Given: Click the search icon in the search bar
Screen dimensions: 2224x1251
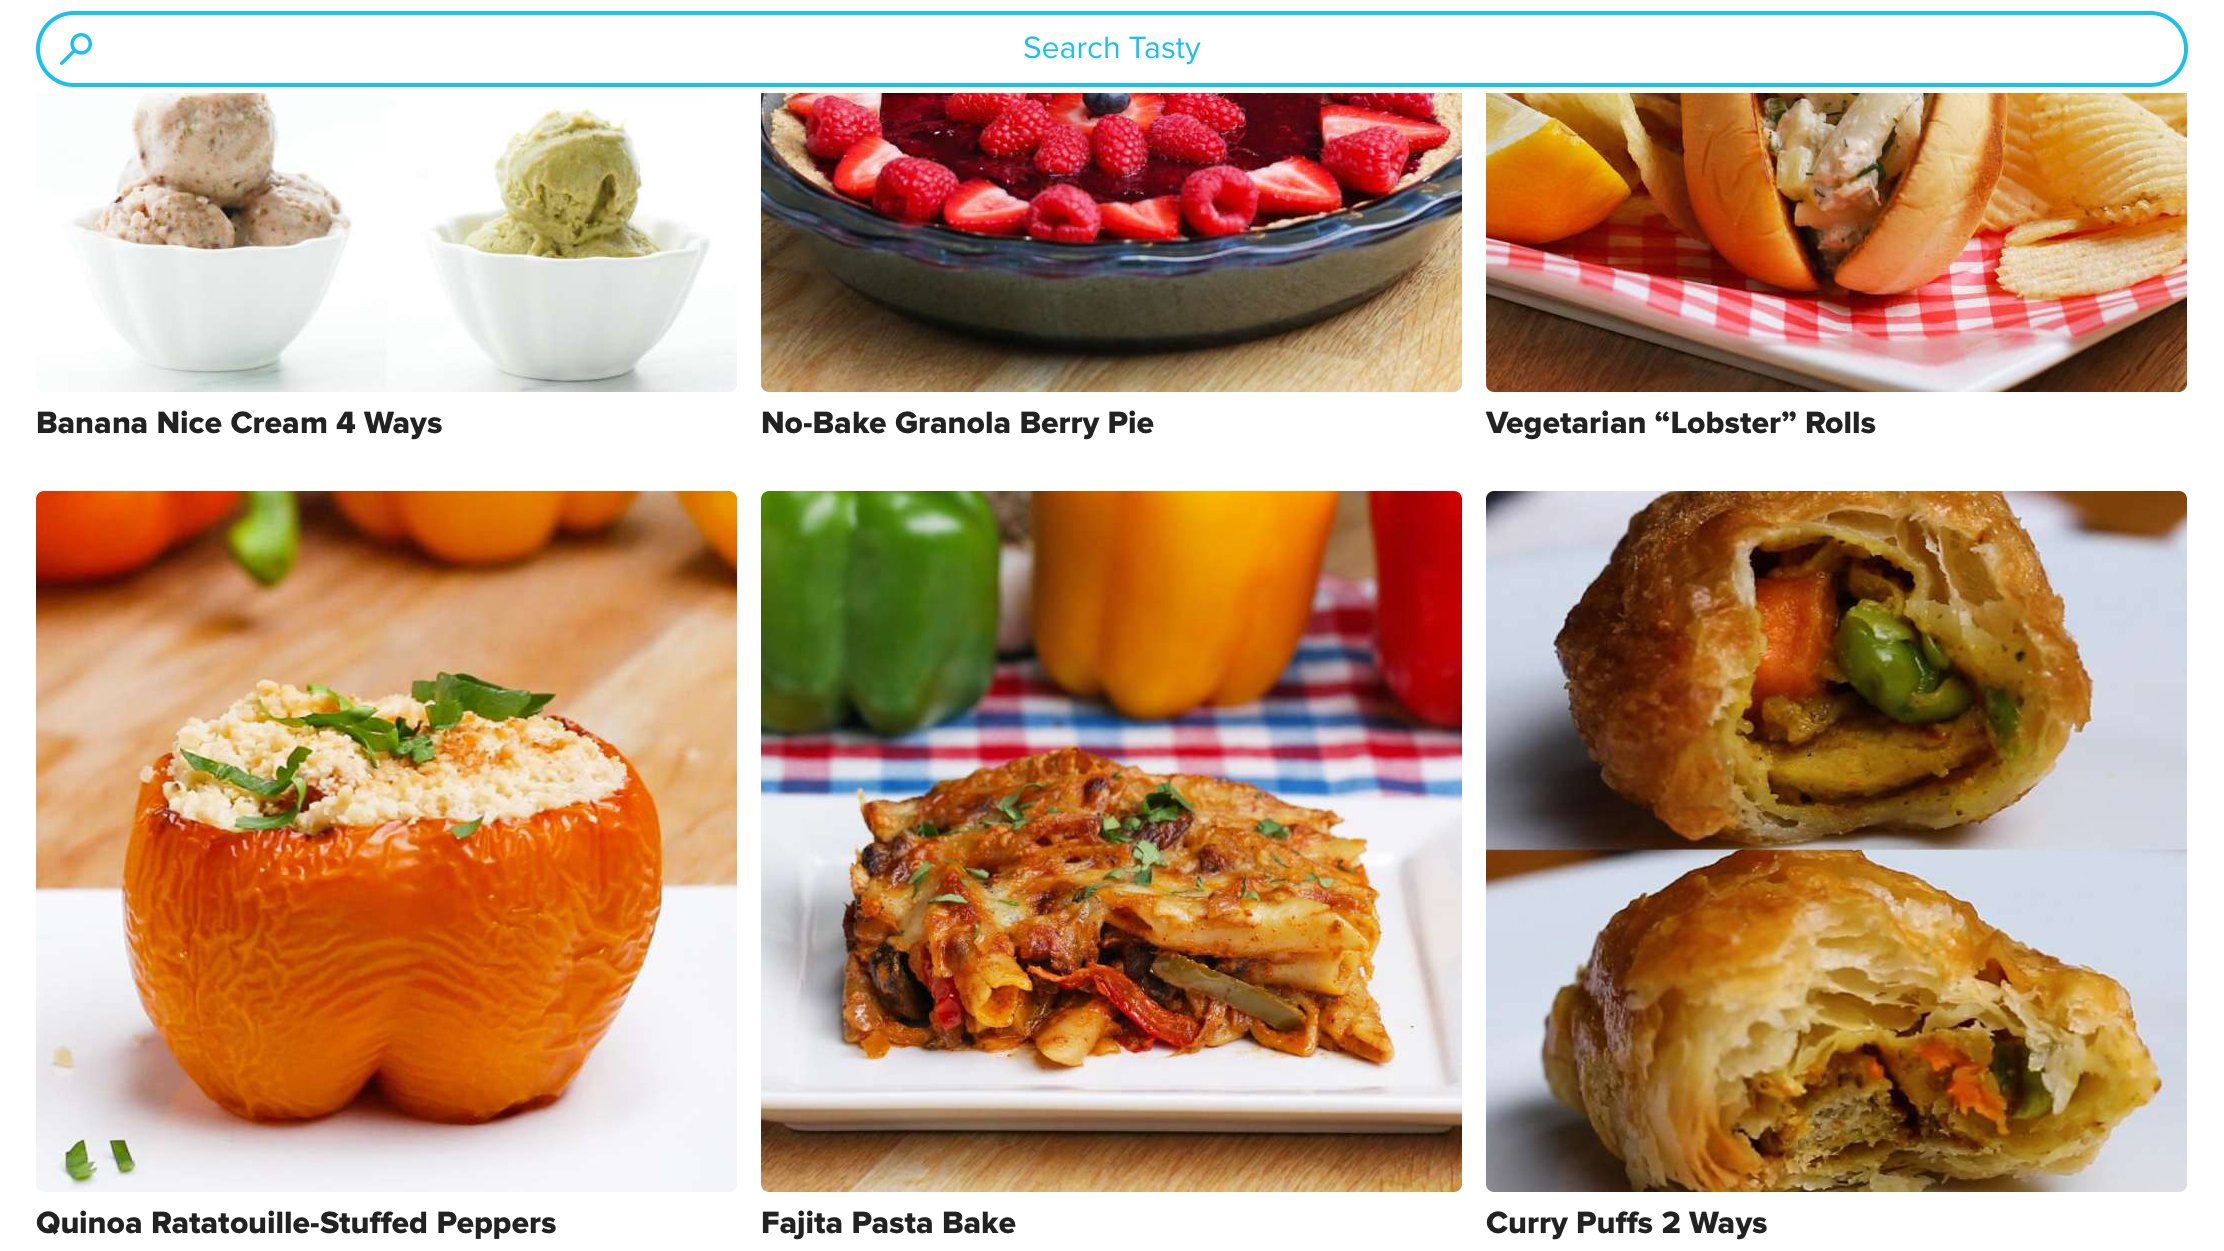Looking at the screenshot, I should [x=78, y=46].
